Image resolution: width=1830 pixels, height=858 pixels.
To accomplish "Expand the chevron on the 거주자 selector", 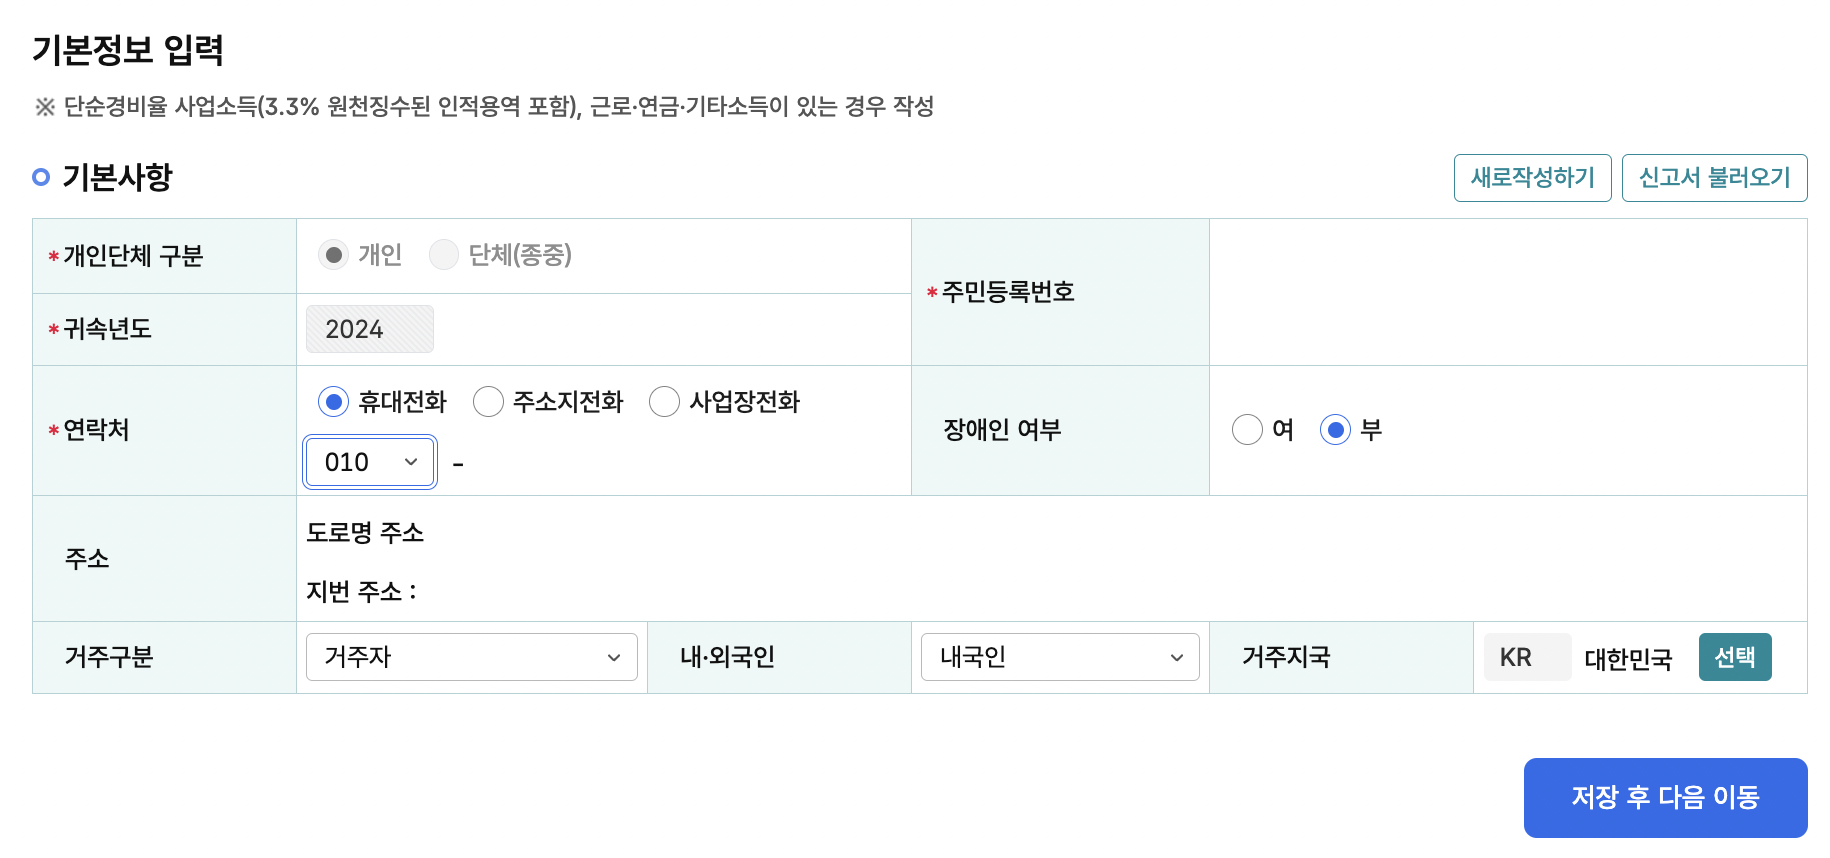I will (x=616, y=657).
